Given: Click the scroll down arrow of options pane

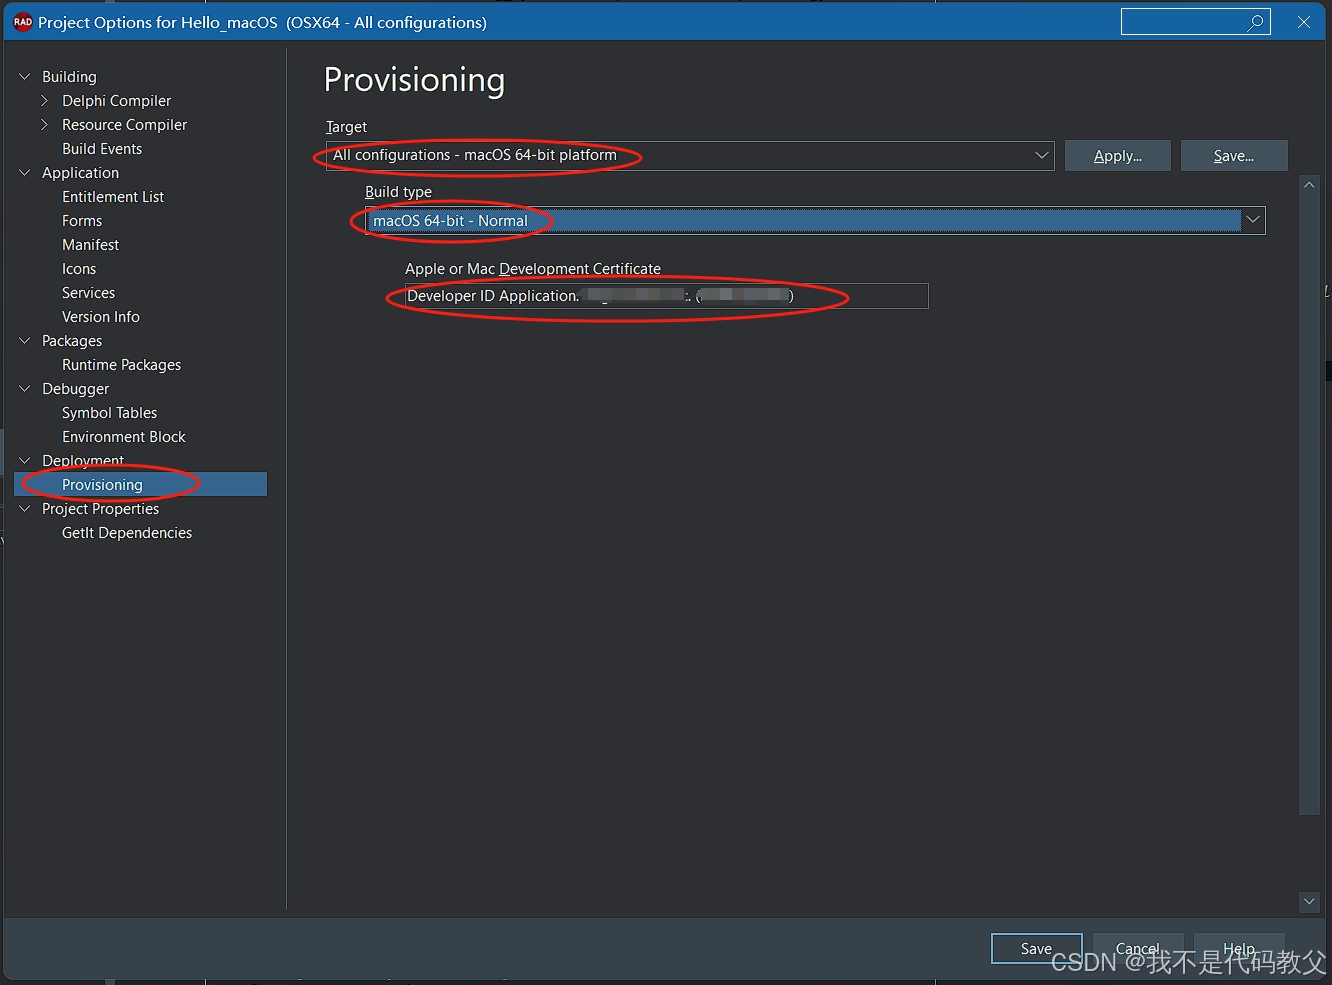Looking at the screenshot, I should (x=1309, y=901).
